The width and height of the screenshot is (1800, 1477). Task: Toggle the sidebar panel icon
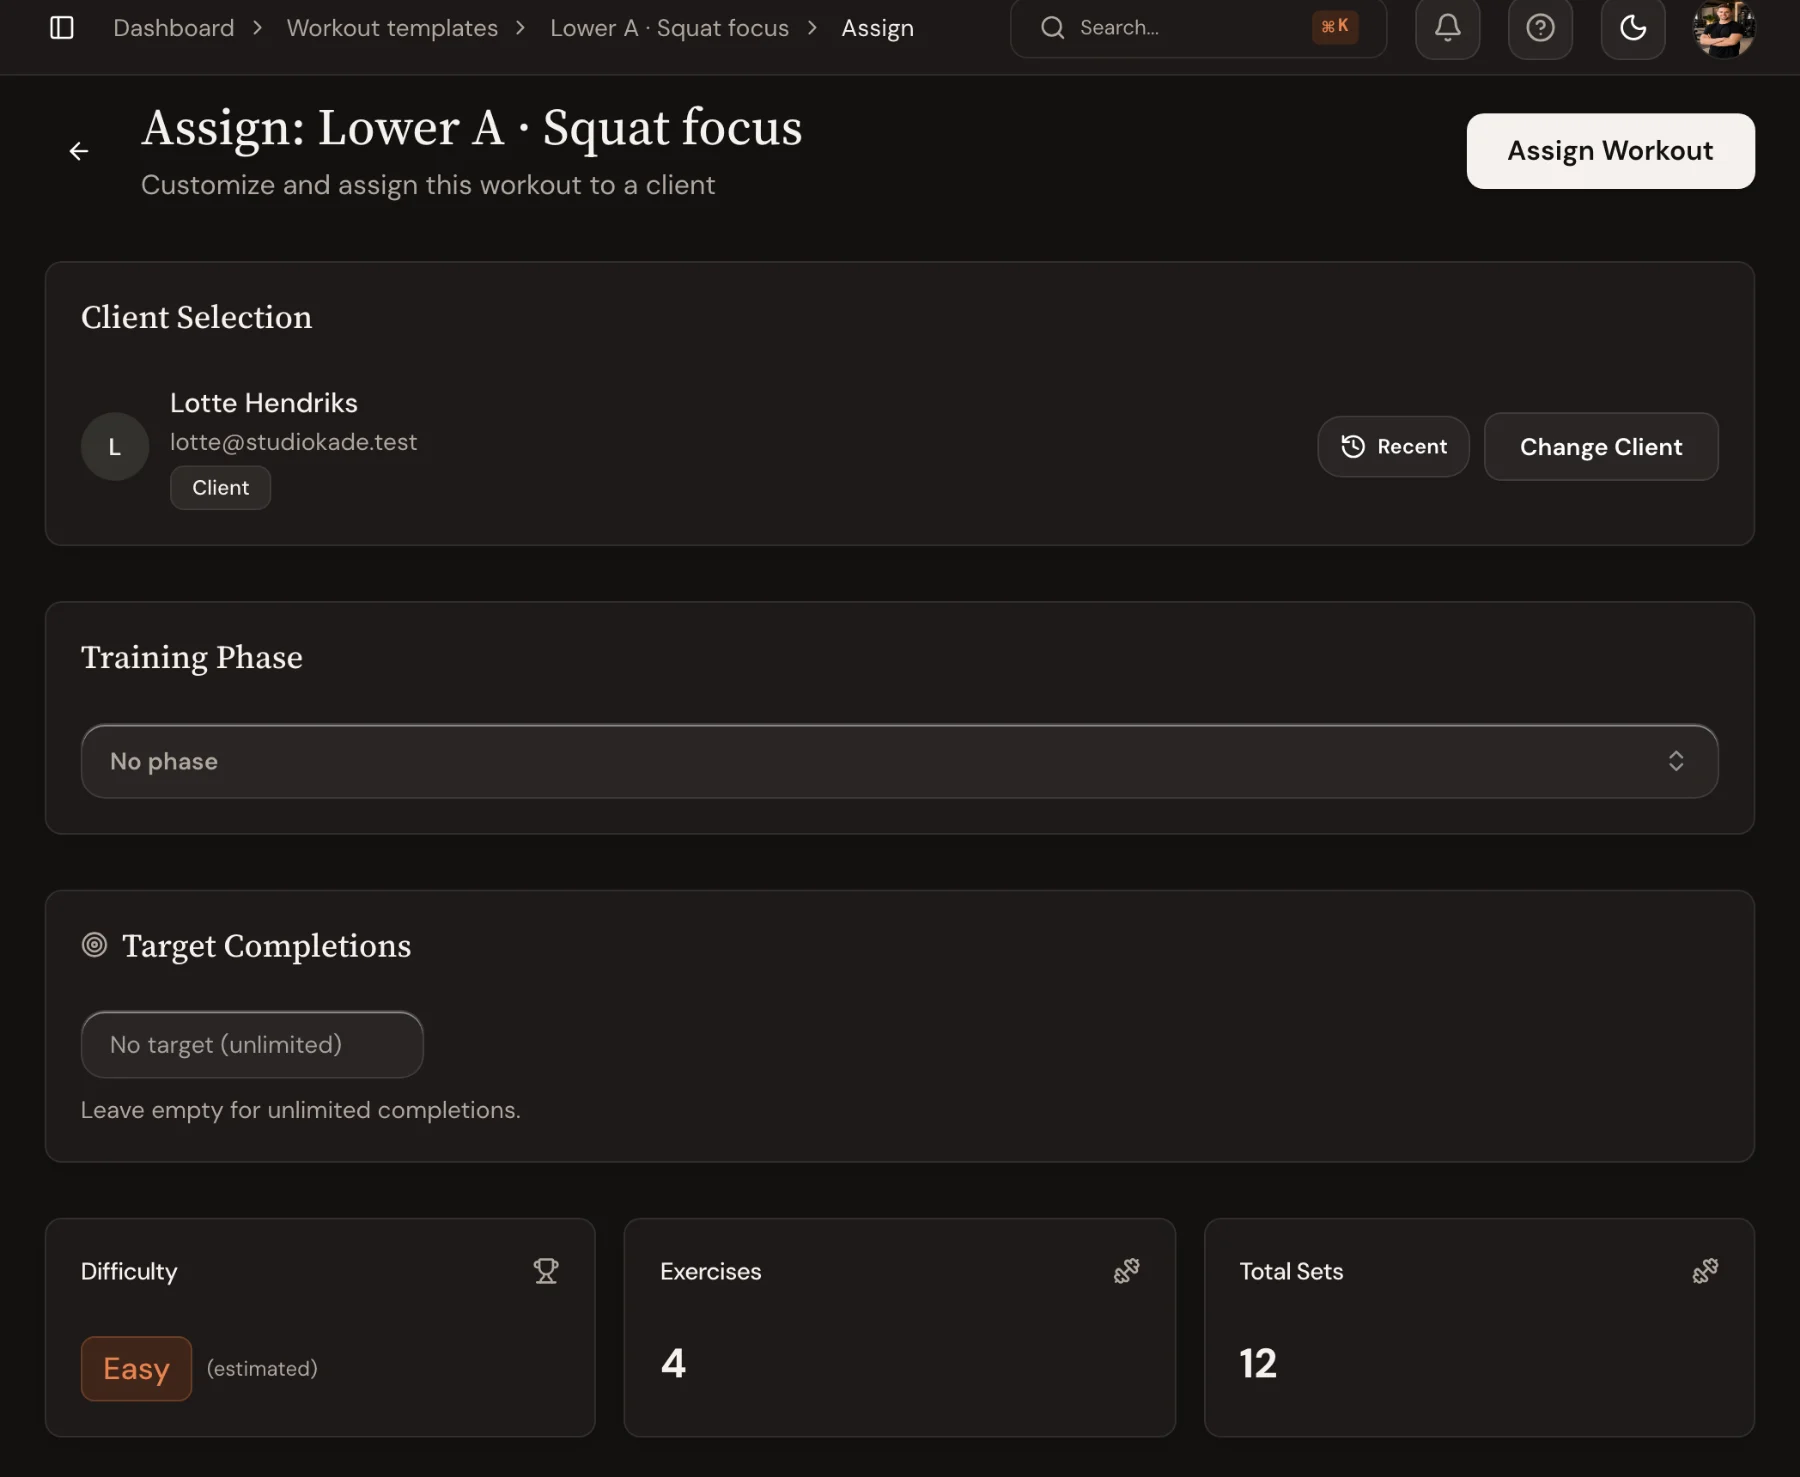coord(62,28)
